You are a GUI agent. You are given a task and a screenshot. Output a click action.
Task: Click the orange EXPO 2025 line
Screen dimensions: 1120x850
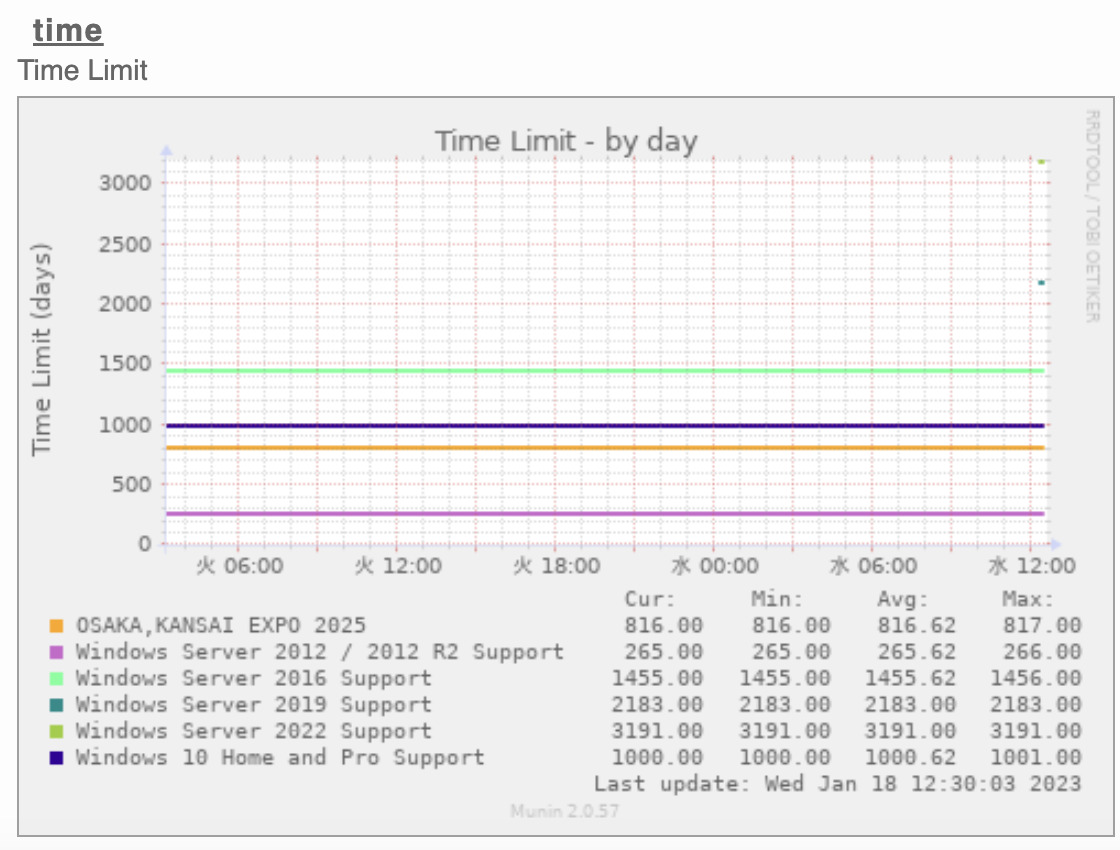(x=605, y=448)
